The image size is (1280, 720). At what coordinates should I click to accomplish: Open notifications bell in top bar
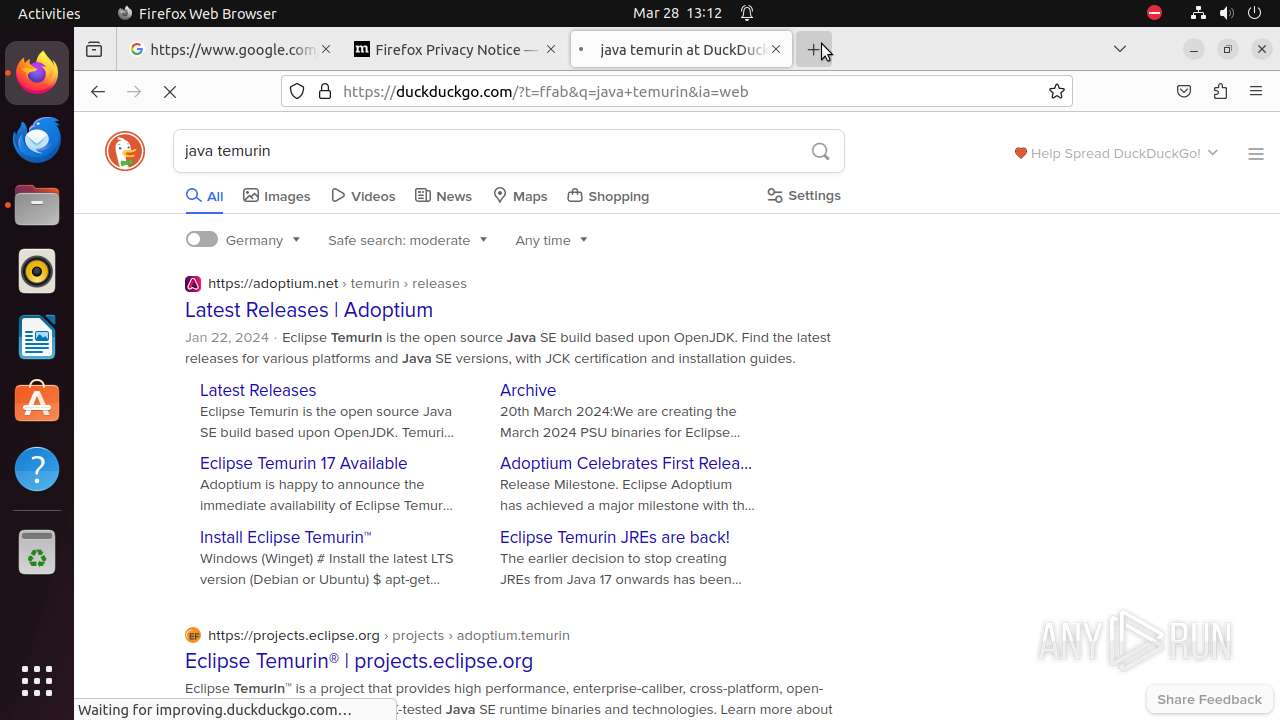pos(746,13)
